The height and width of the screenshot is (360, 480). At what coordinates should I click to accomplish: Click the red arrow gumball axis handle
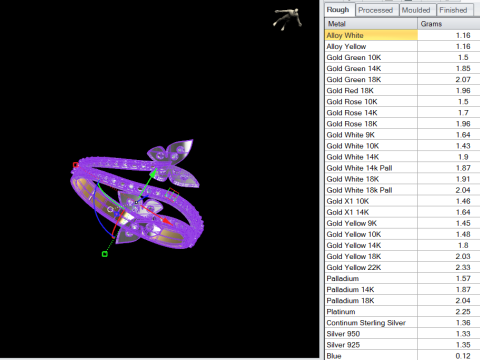tap(168, 221)
